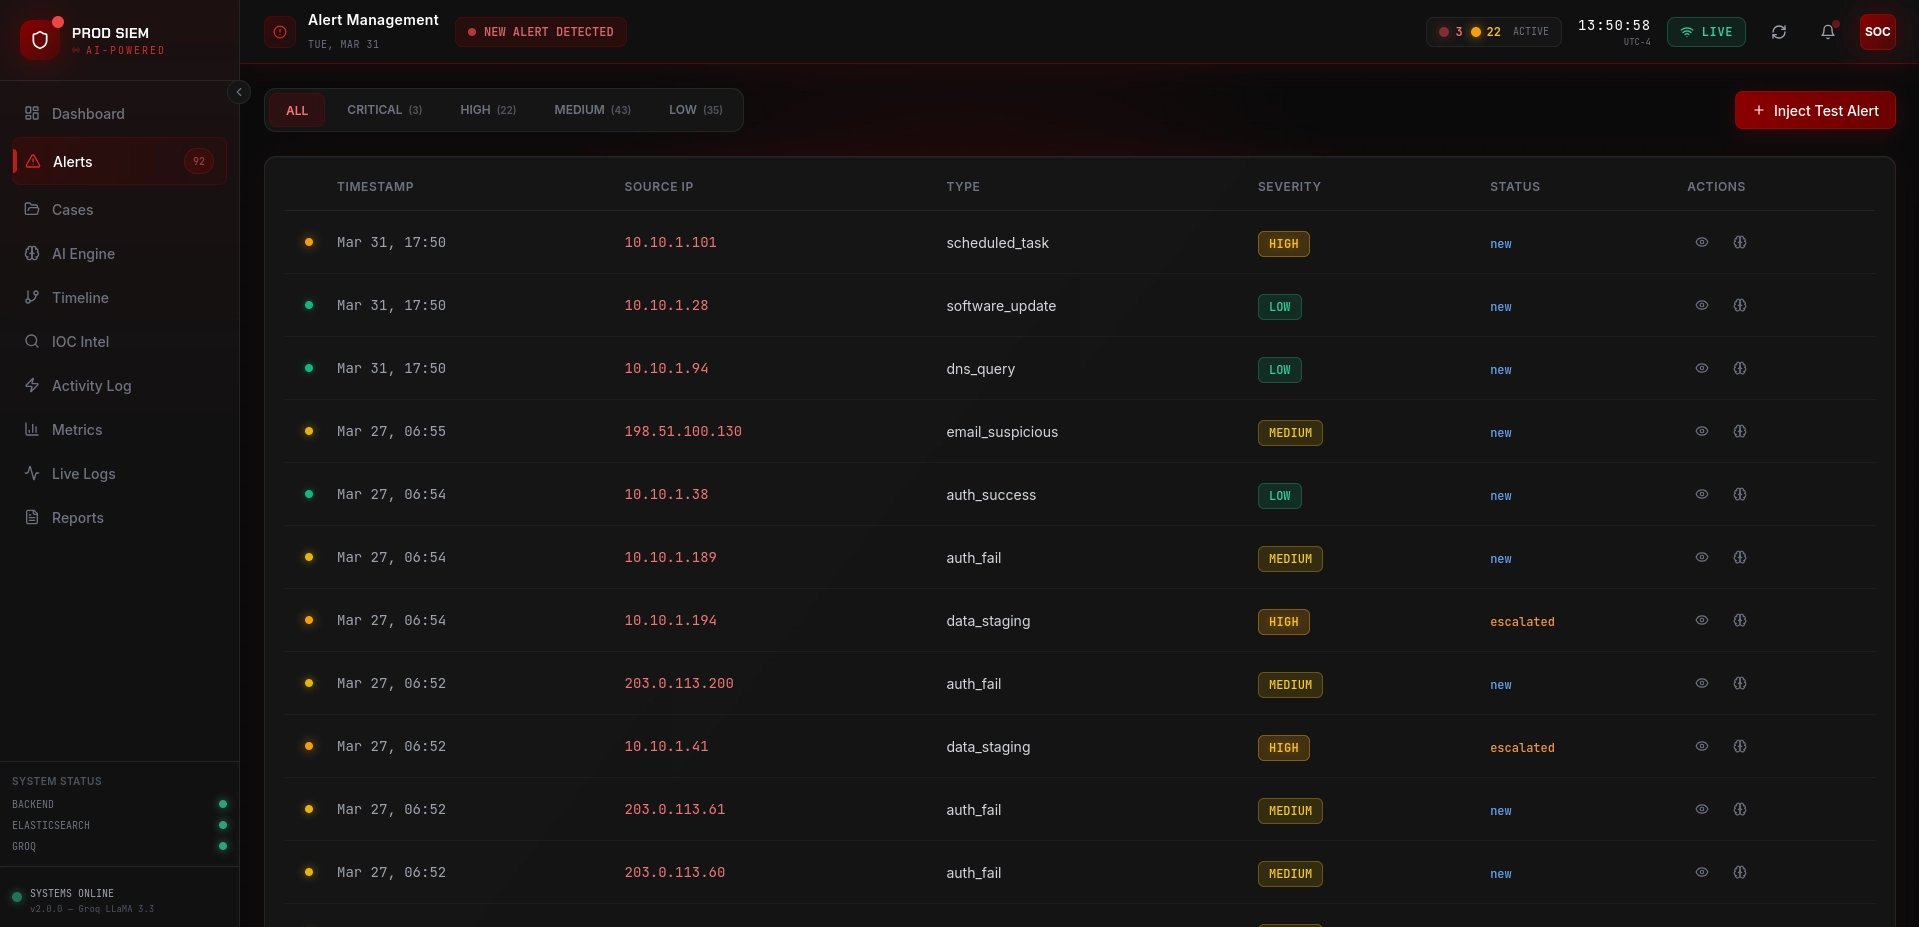Open the notifications bell
This screenshot has height=927, width=1919.
click(1827, 32)
